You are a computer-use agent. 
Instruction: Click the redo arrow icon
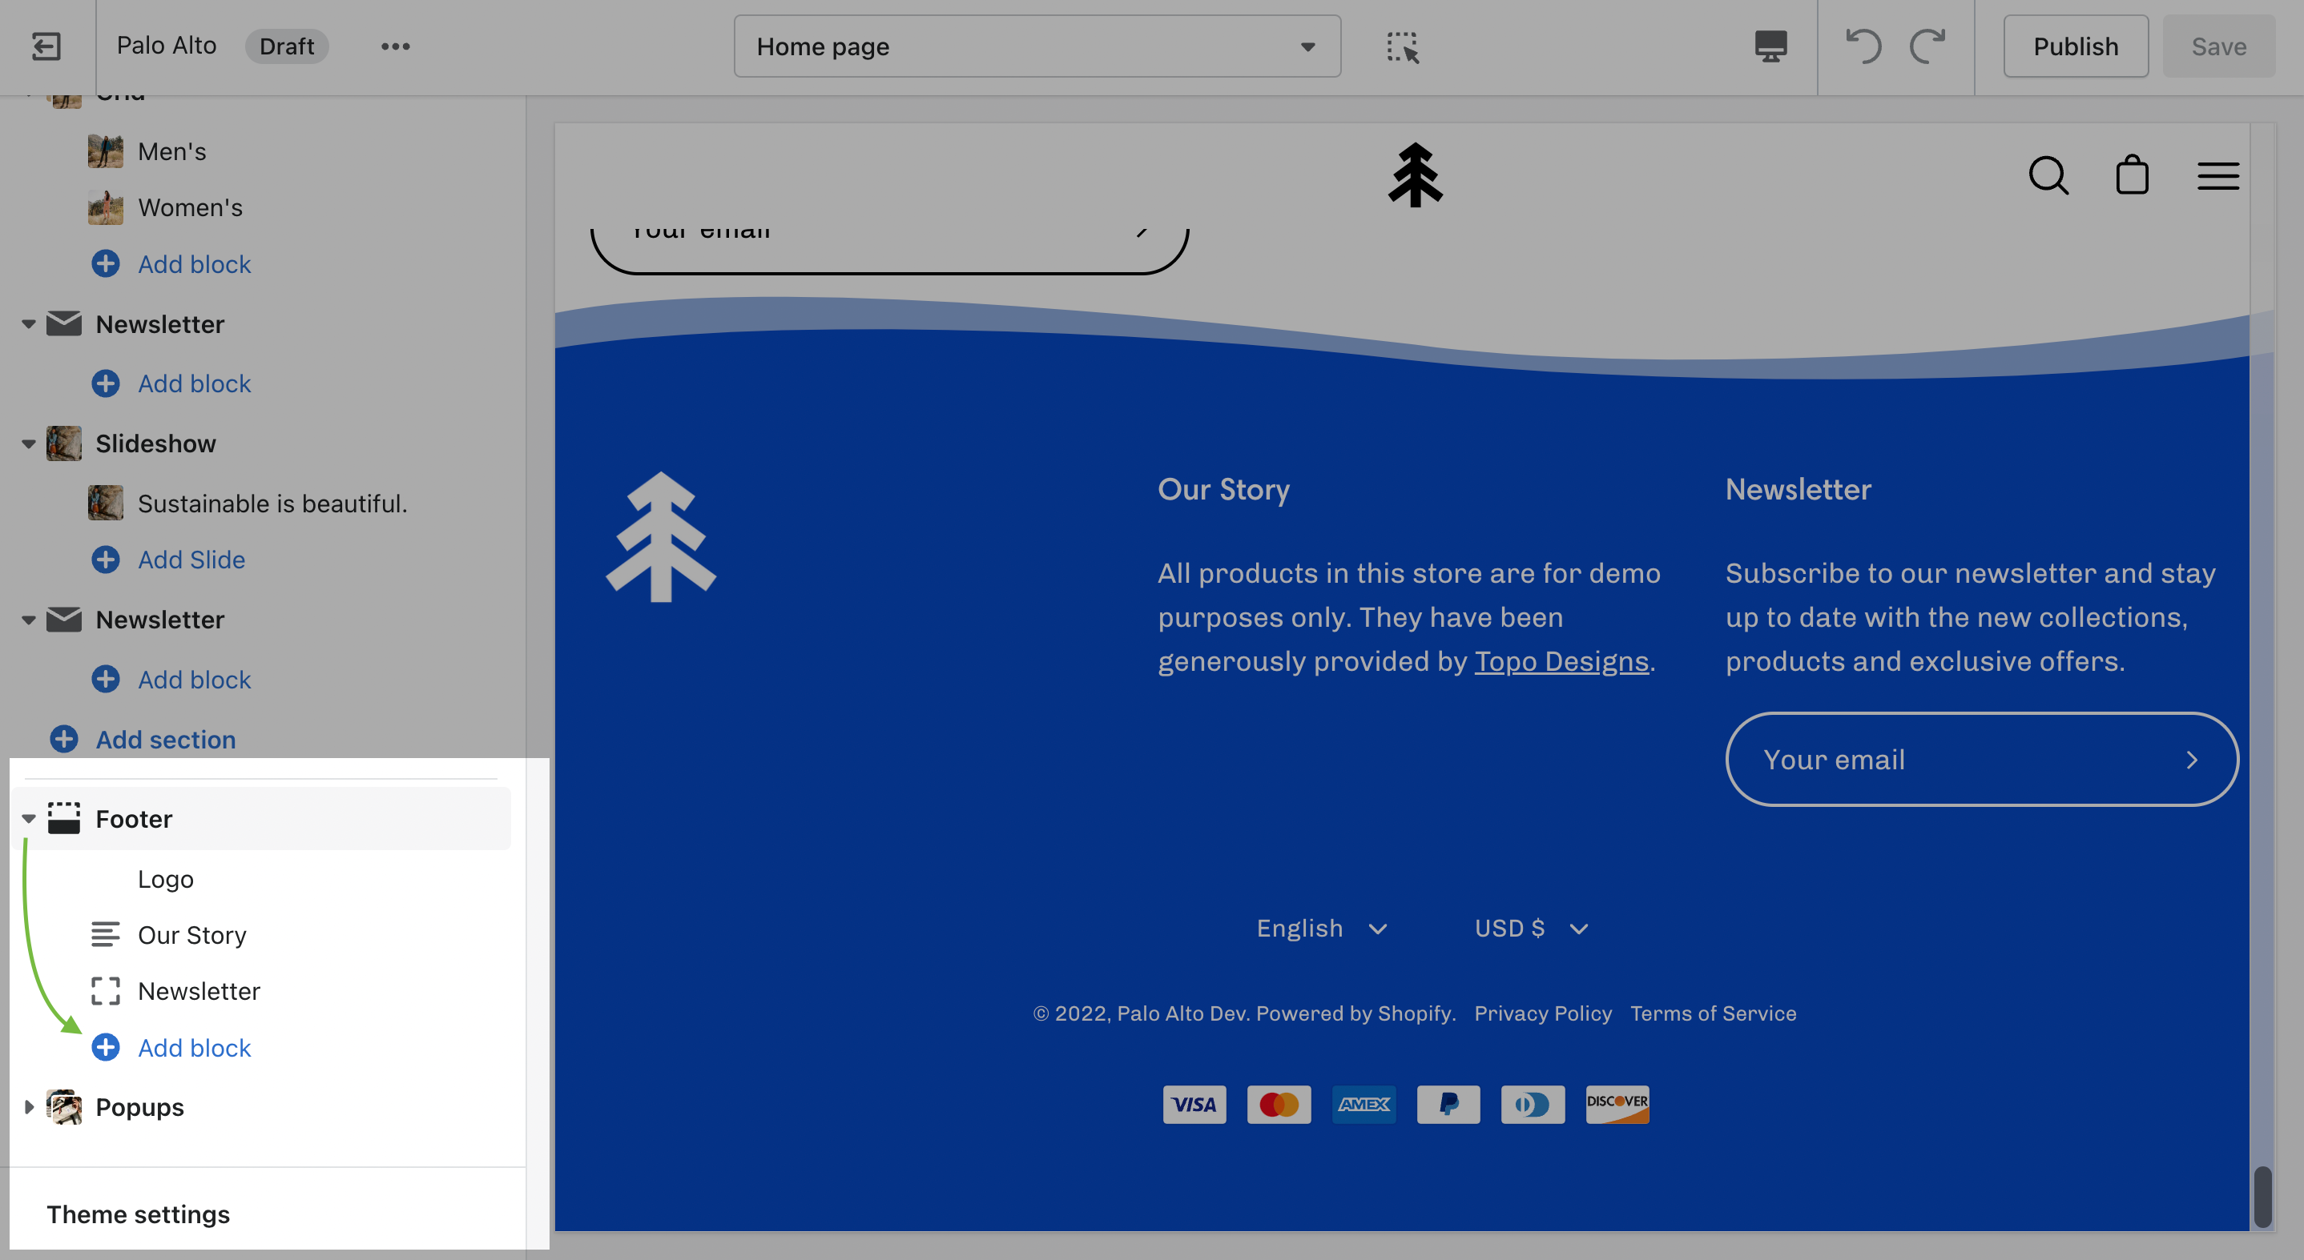click(x=1928, y=46)
